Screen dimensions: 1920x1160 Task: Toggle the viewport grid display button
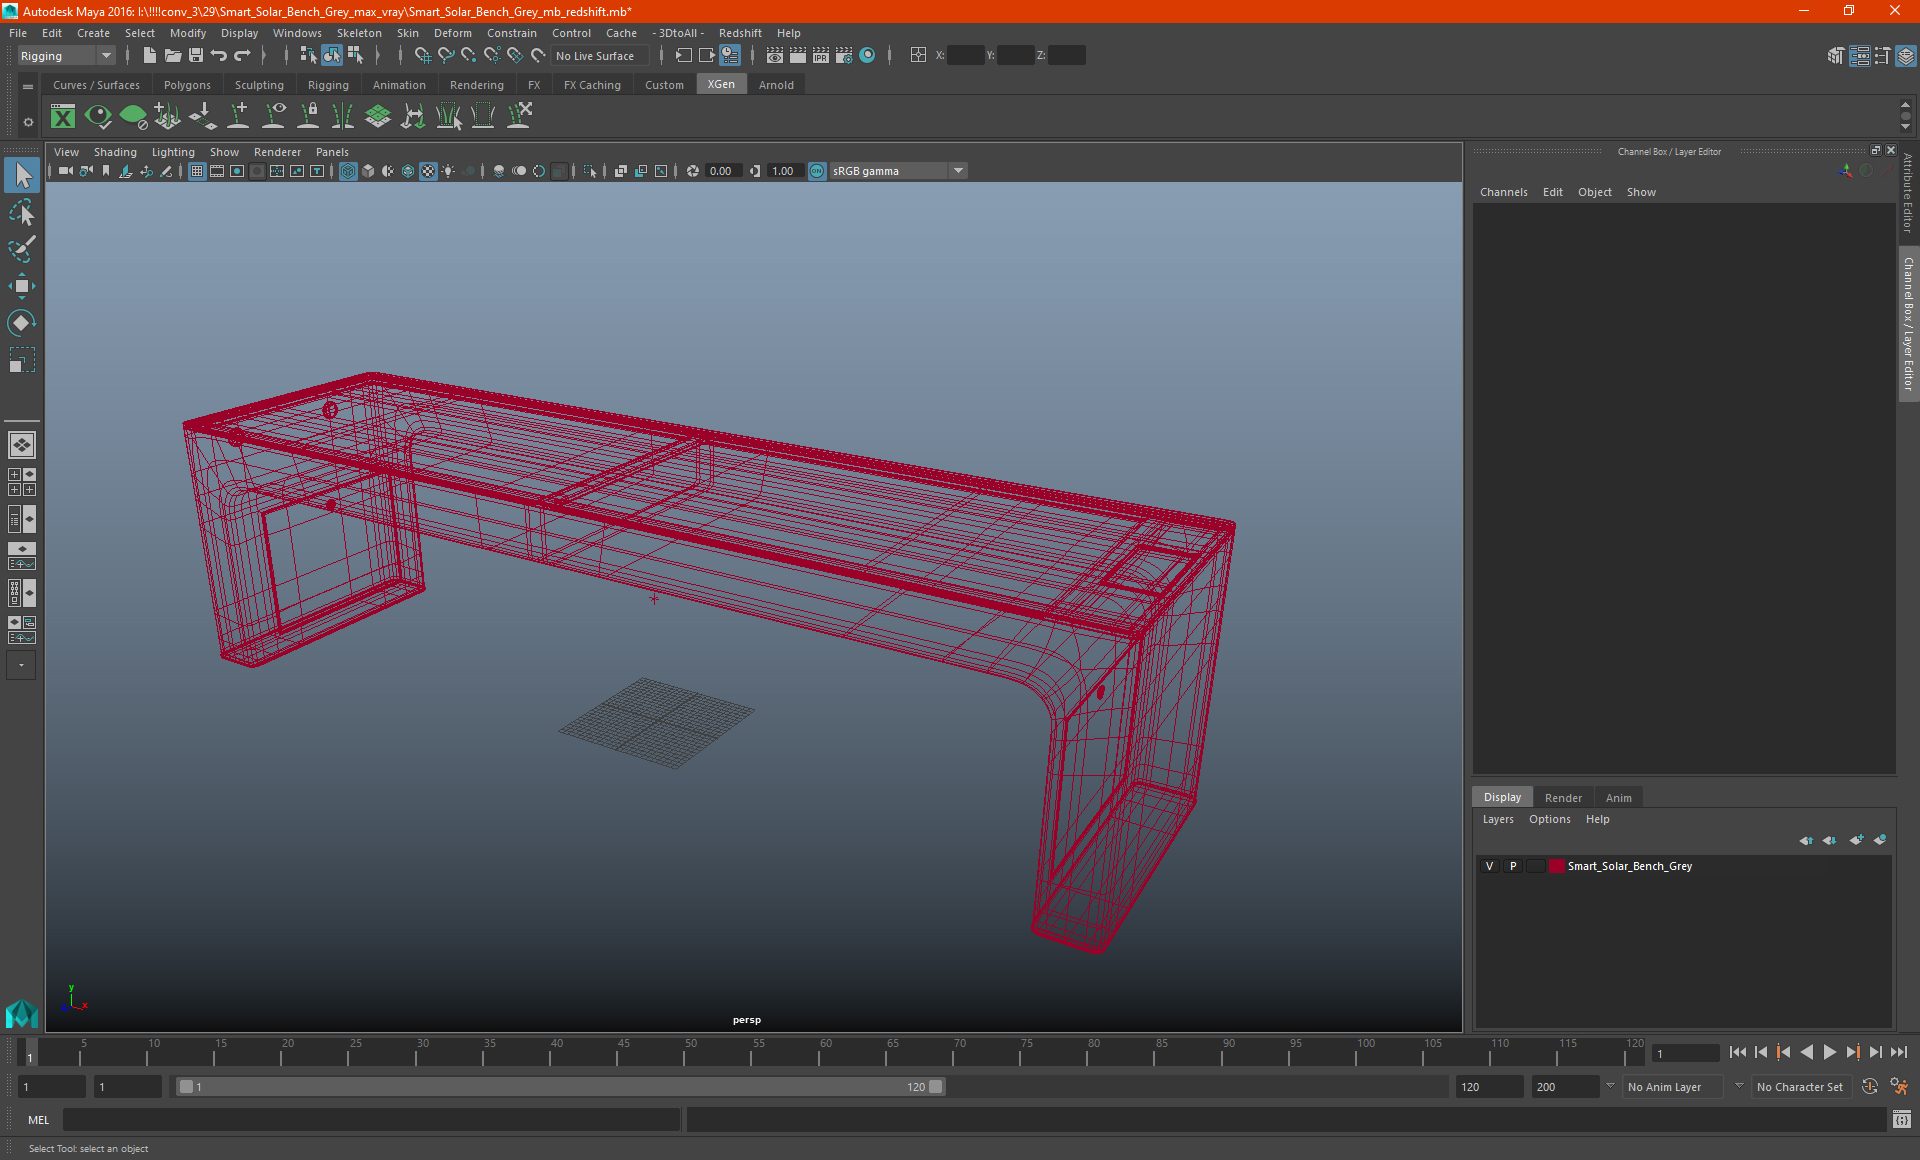197,171
